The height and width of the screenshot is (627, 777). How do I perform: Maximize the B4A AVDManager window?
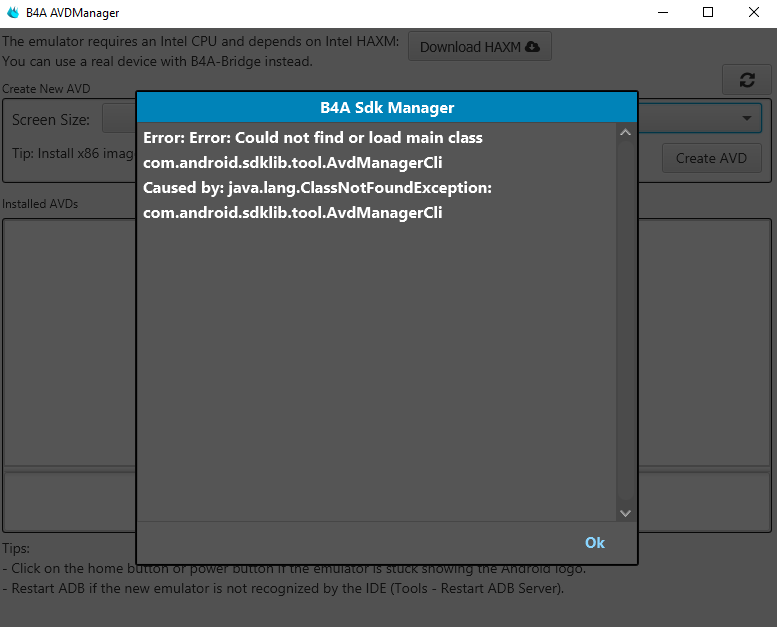click(708, 12)
